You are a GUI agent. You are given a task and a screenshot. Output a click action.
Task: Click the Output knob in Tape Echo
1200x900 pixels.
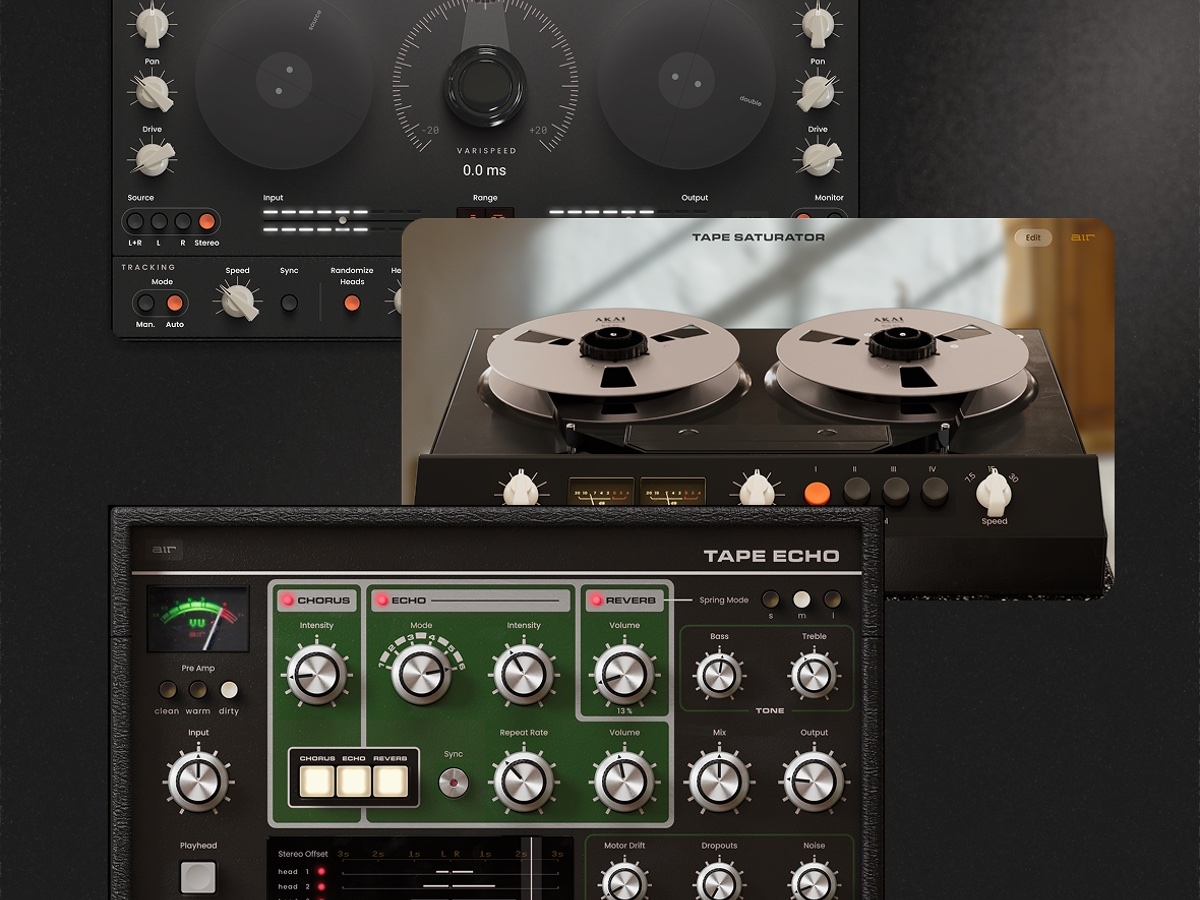click(x=814, y=781)
